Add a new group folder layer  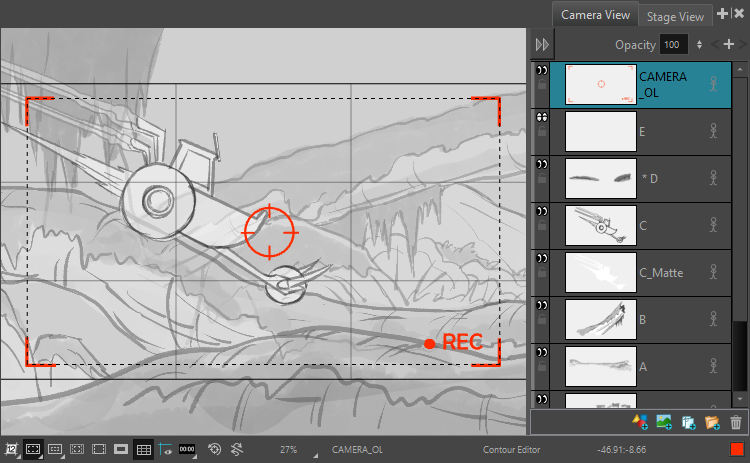[x=712, y=423]
